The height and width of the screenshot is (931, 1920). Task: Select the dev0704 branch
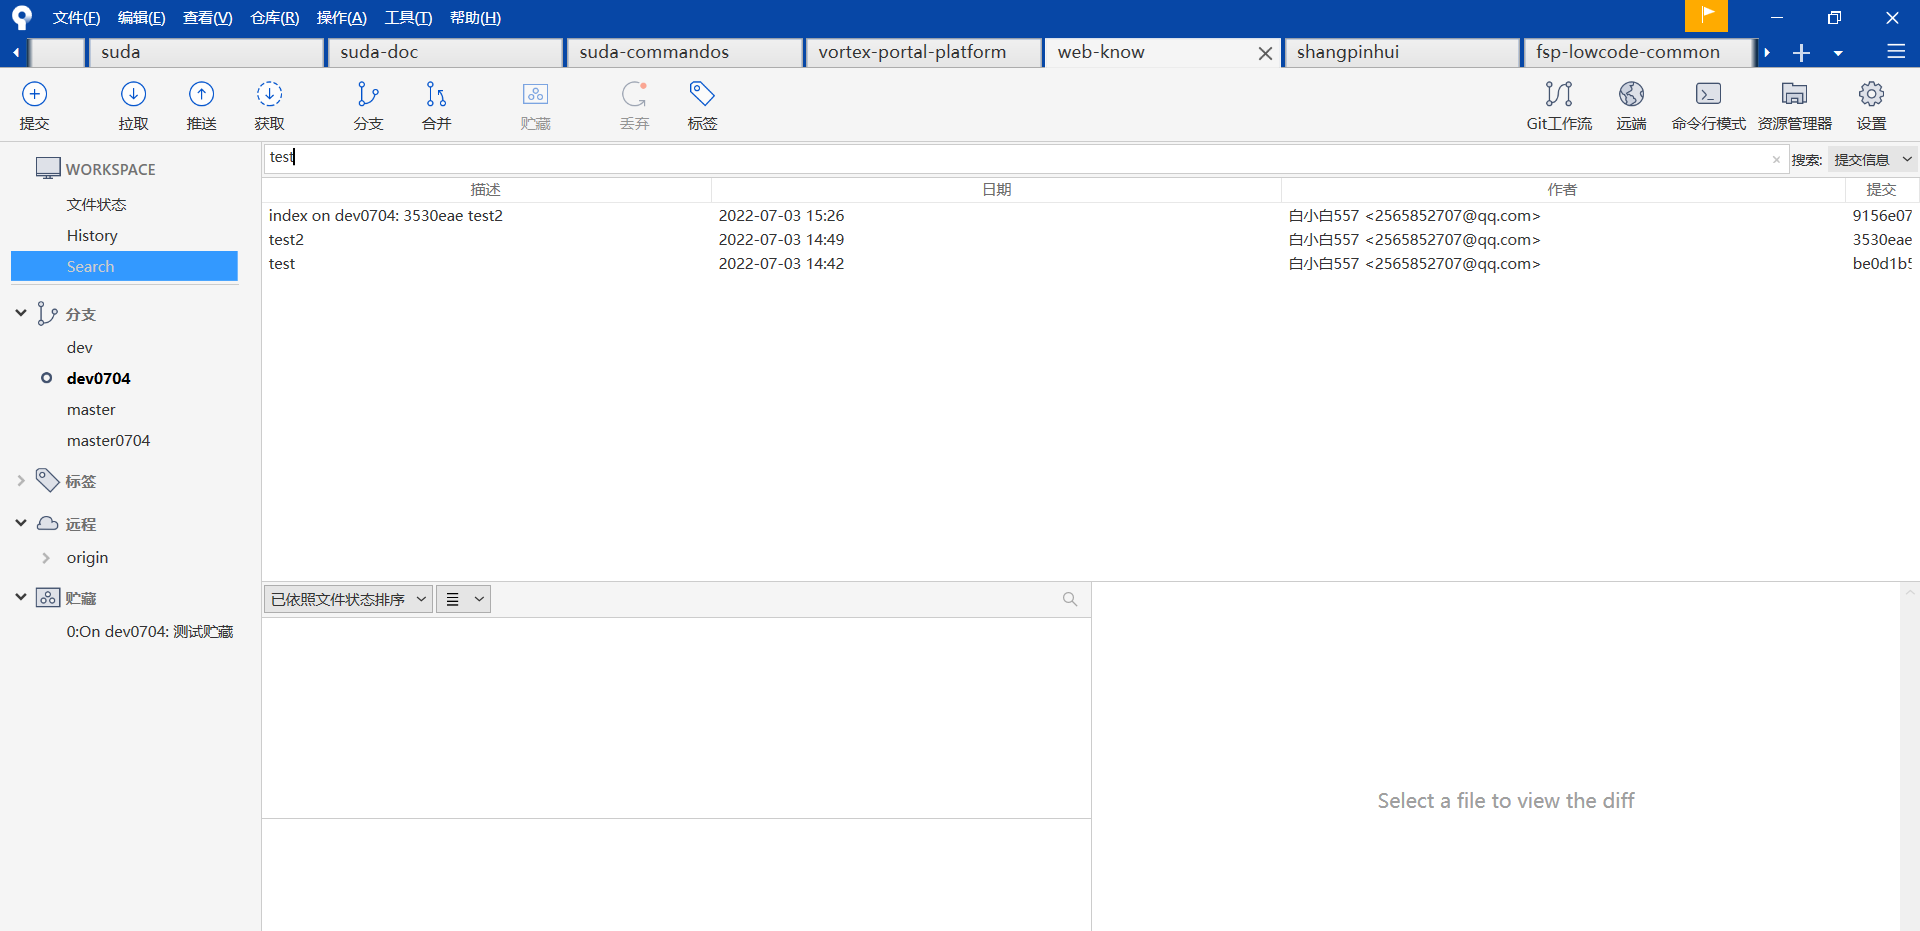click(98, 378)
